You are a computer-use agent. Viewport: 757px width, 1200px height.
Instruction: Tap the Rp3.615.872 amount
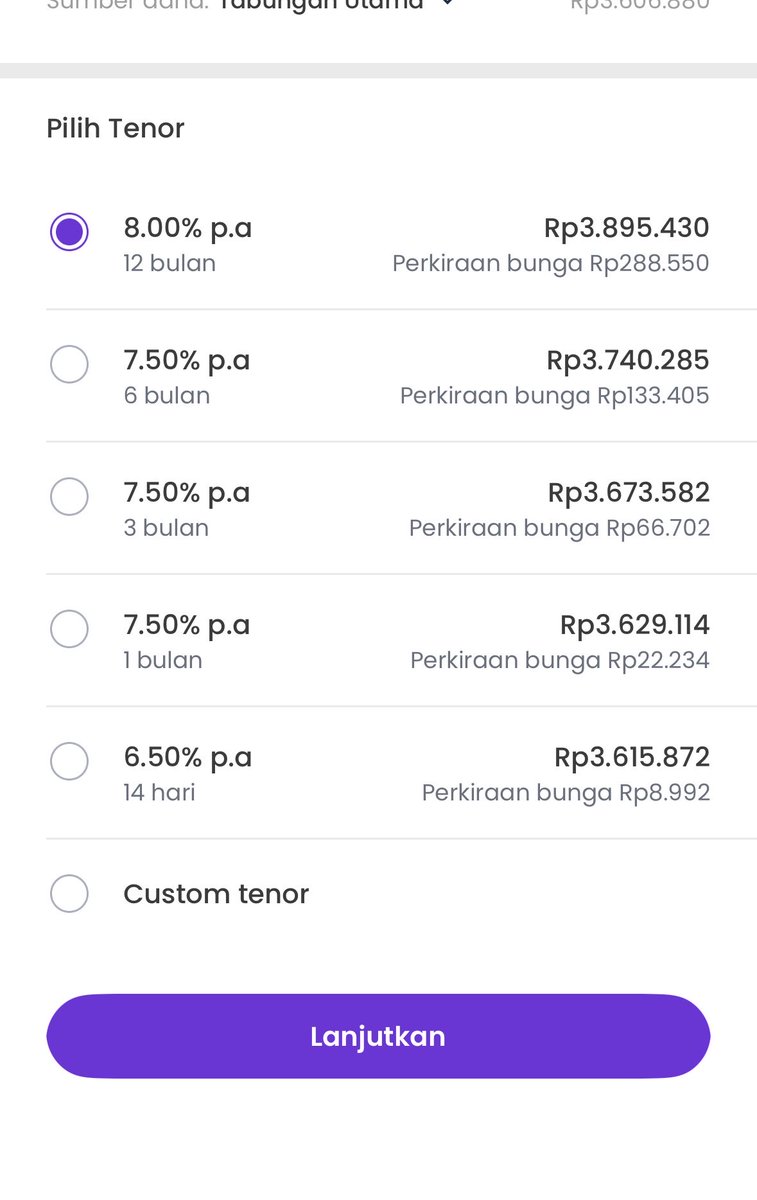point(632,757)
